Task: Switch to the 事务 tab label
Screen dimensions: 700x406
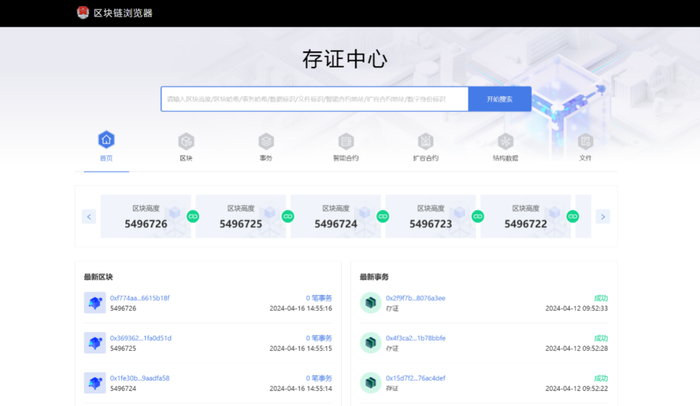Action: (266, 158)
